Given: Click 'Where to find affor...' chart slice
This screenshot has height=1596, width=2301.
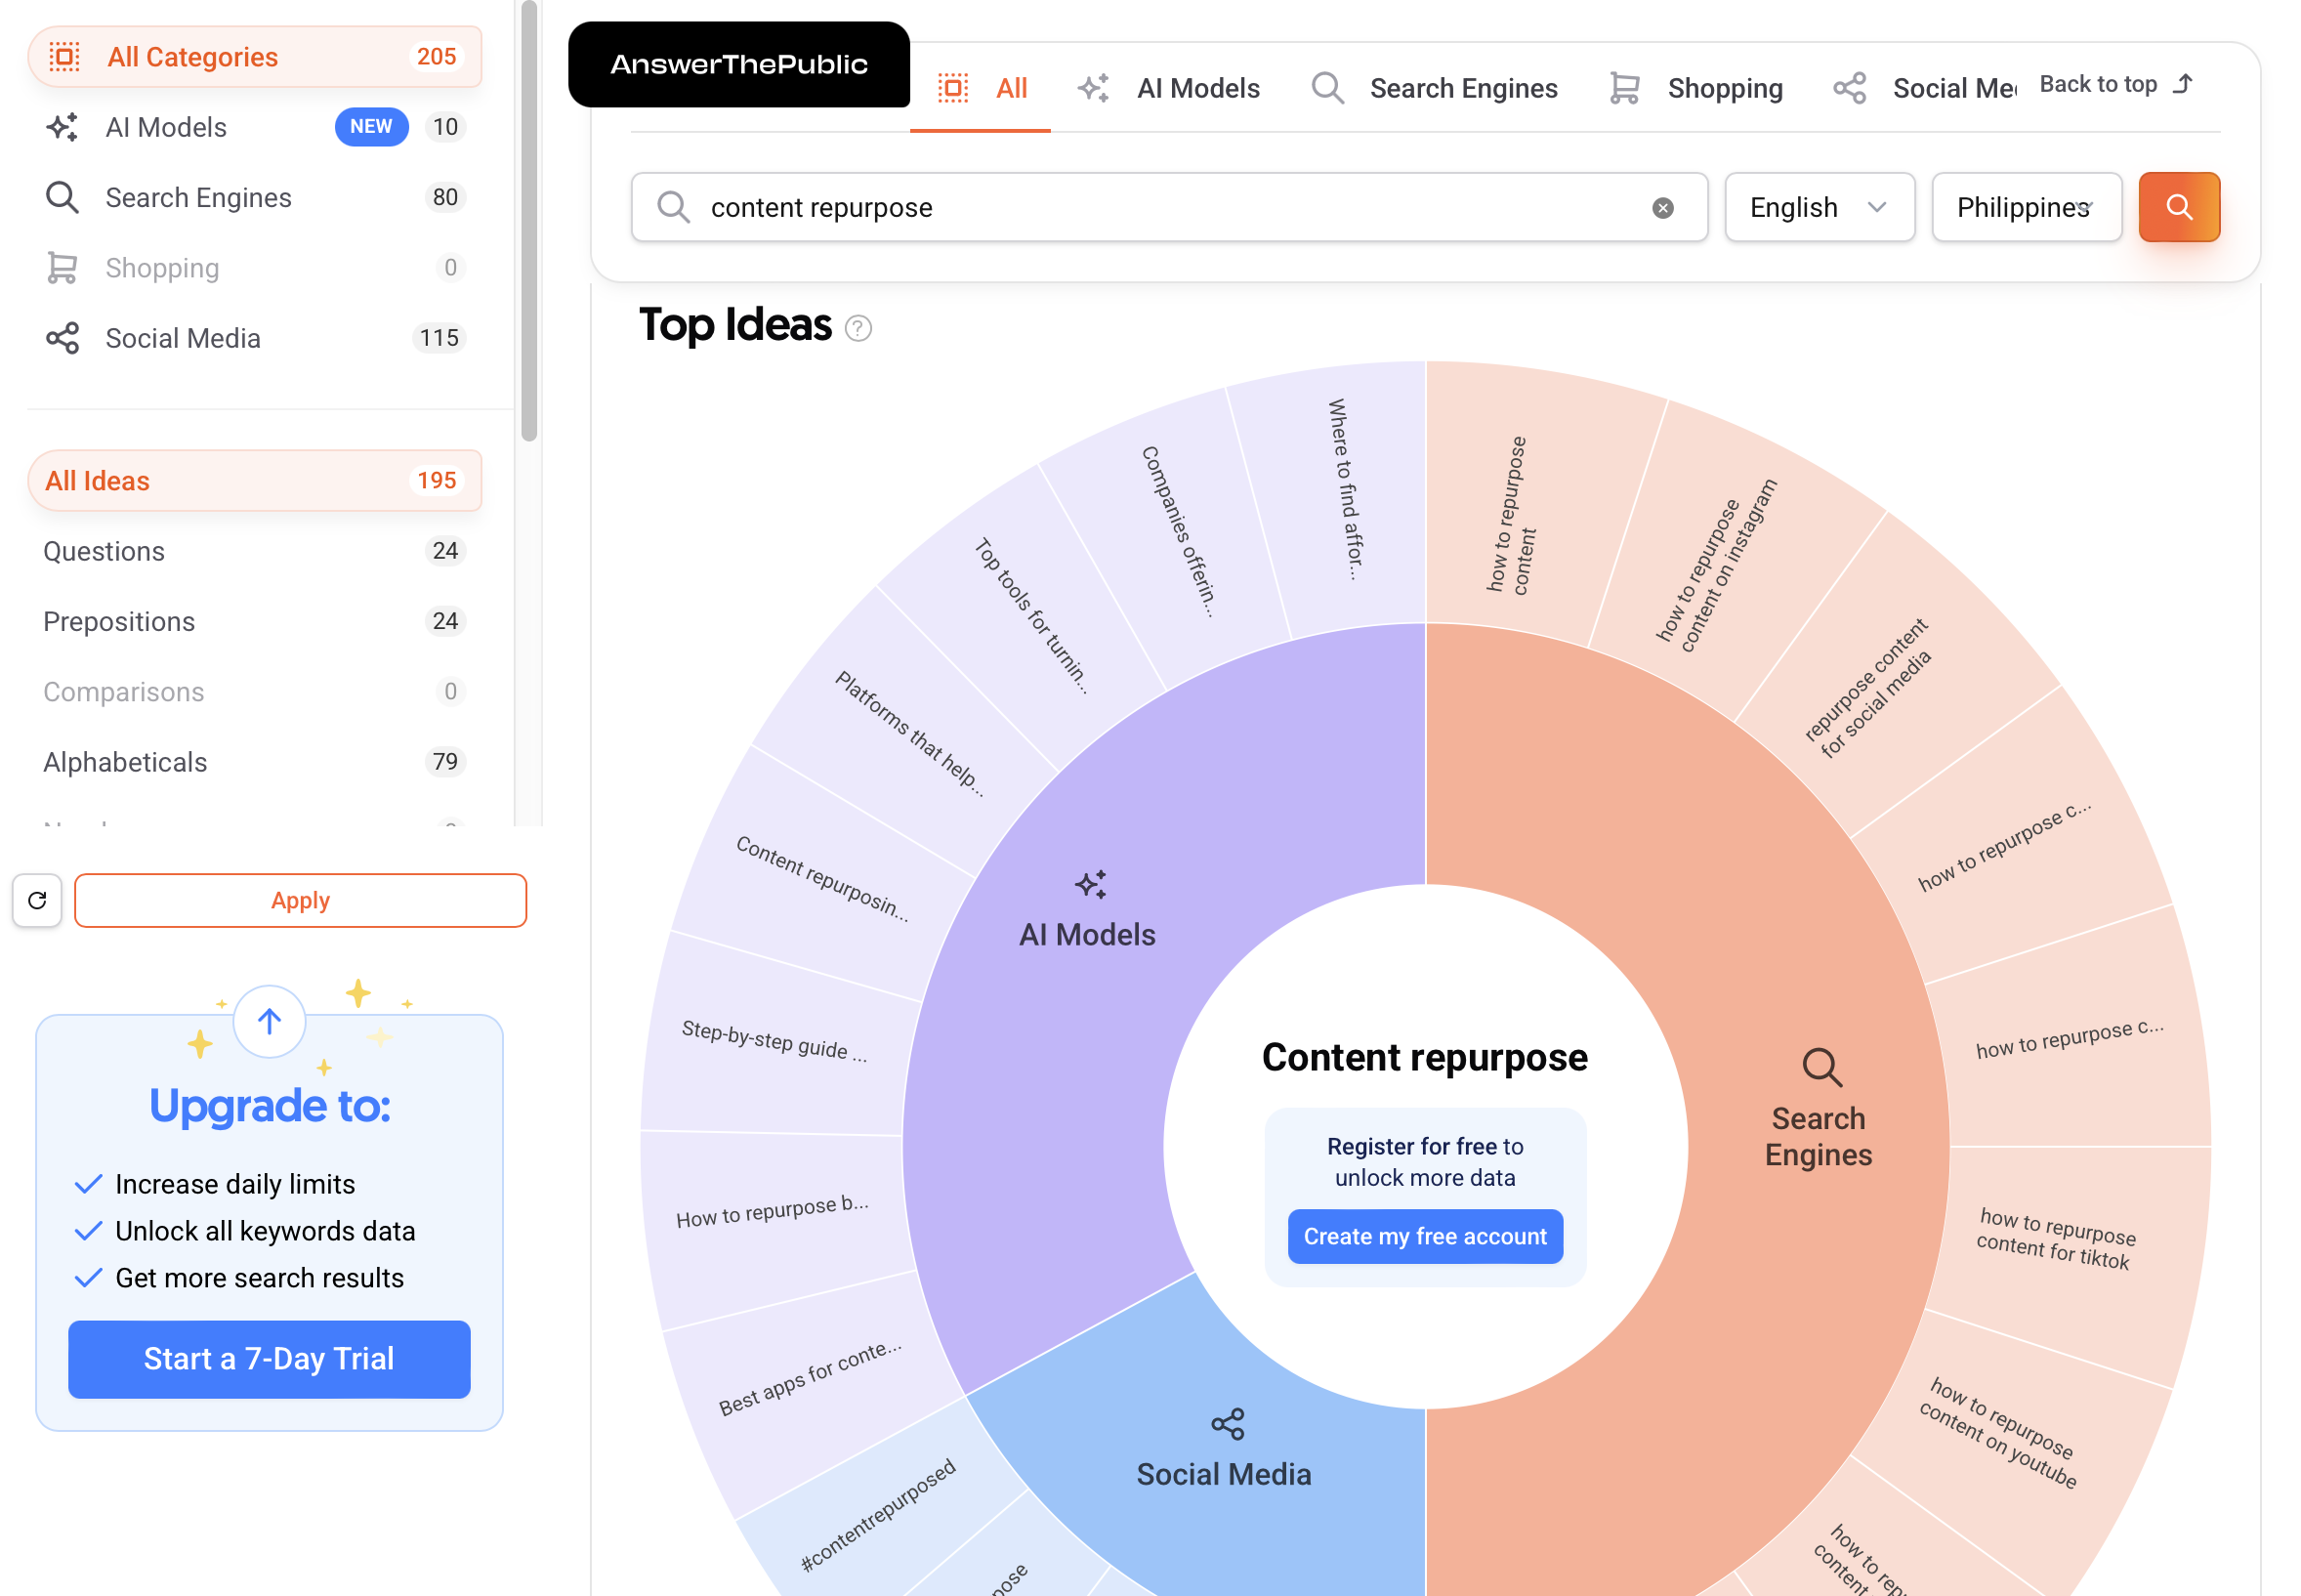Looking at the screenshot, I should click(1344, 490).
